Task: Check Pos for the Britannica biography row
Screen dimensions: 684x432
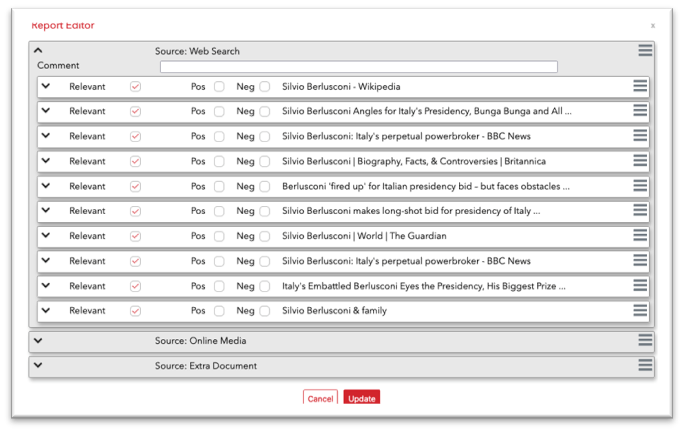Action: click(219, 162)
